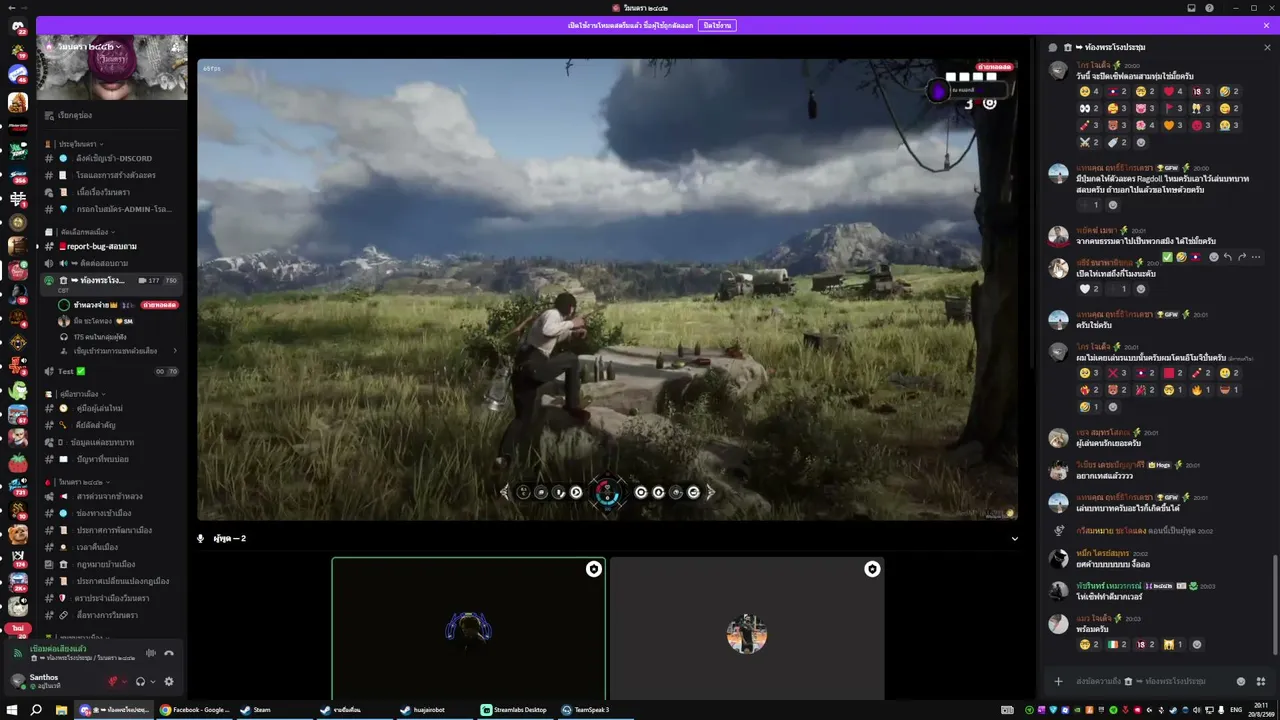1280x720 pixels.
Task: Open Windows taskbar search
Action: [37, 710]
